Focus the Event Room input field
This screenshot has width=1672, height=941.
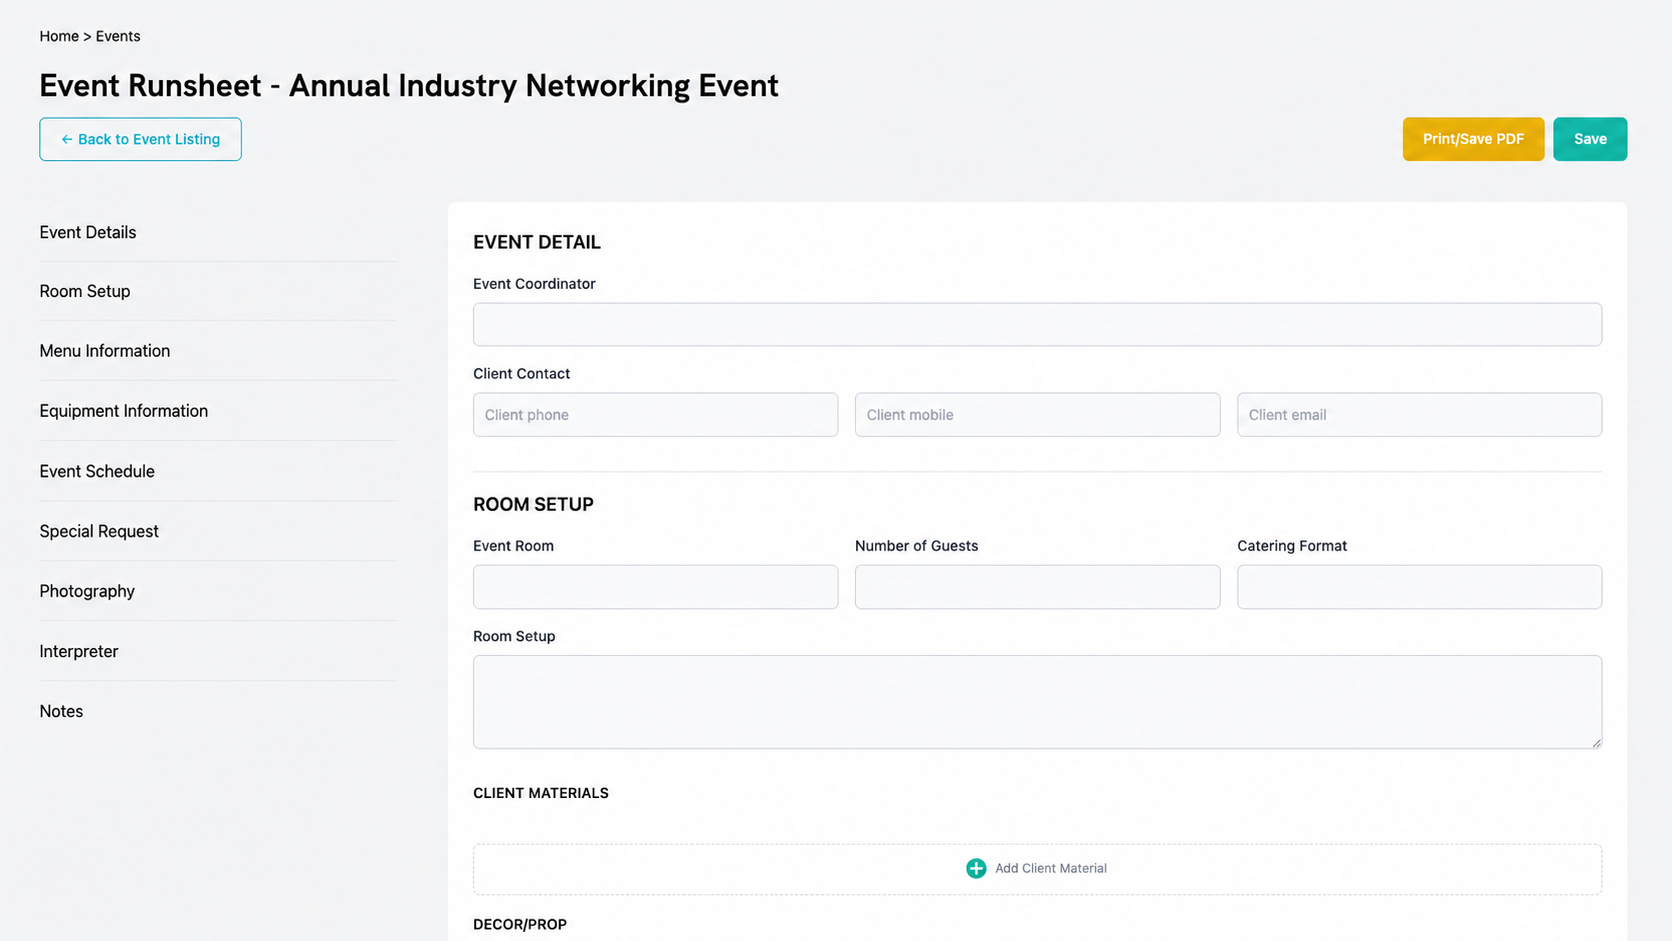click(x=655, y=587)
